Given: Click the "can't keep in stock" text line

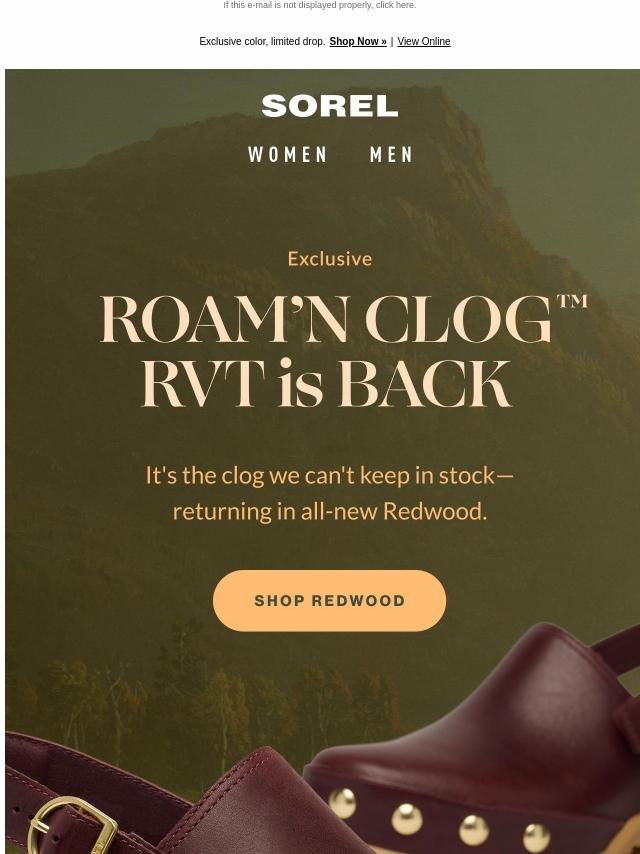Looking at the screenshot, I should pos(330,475).
